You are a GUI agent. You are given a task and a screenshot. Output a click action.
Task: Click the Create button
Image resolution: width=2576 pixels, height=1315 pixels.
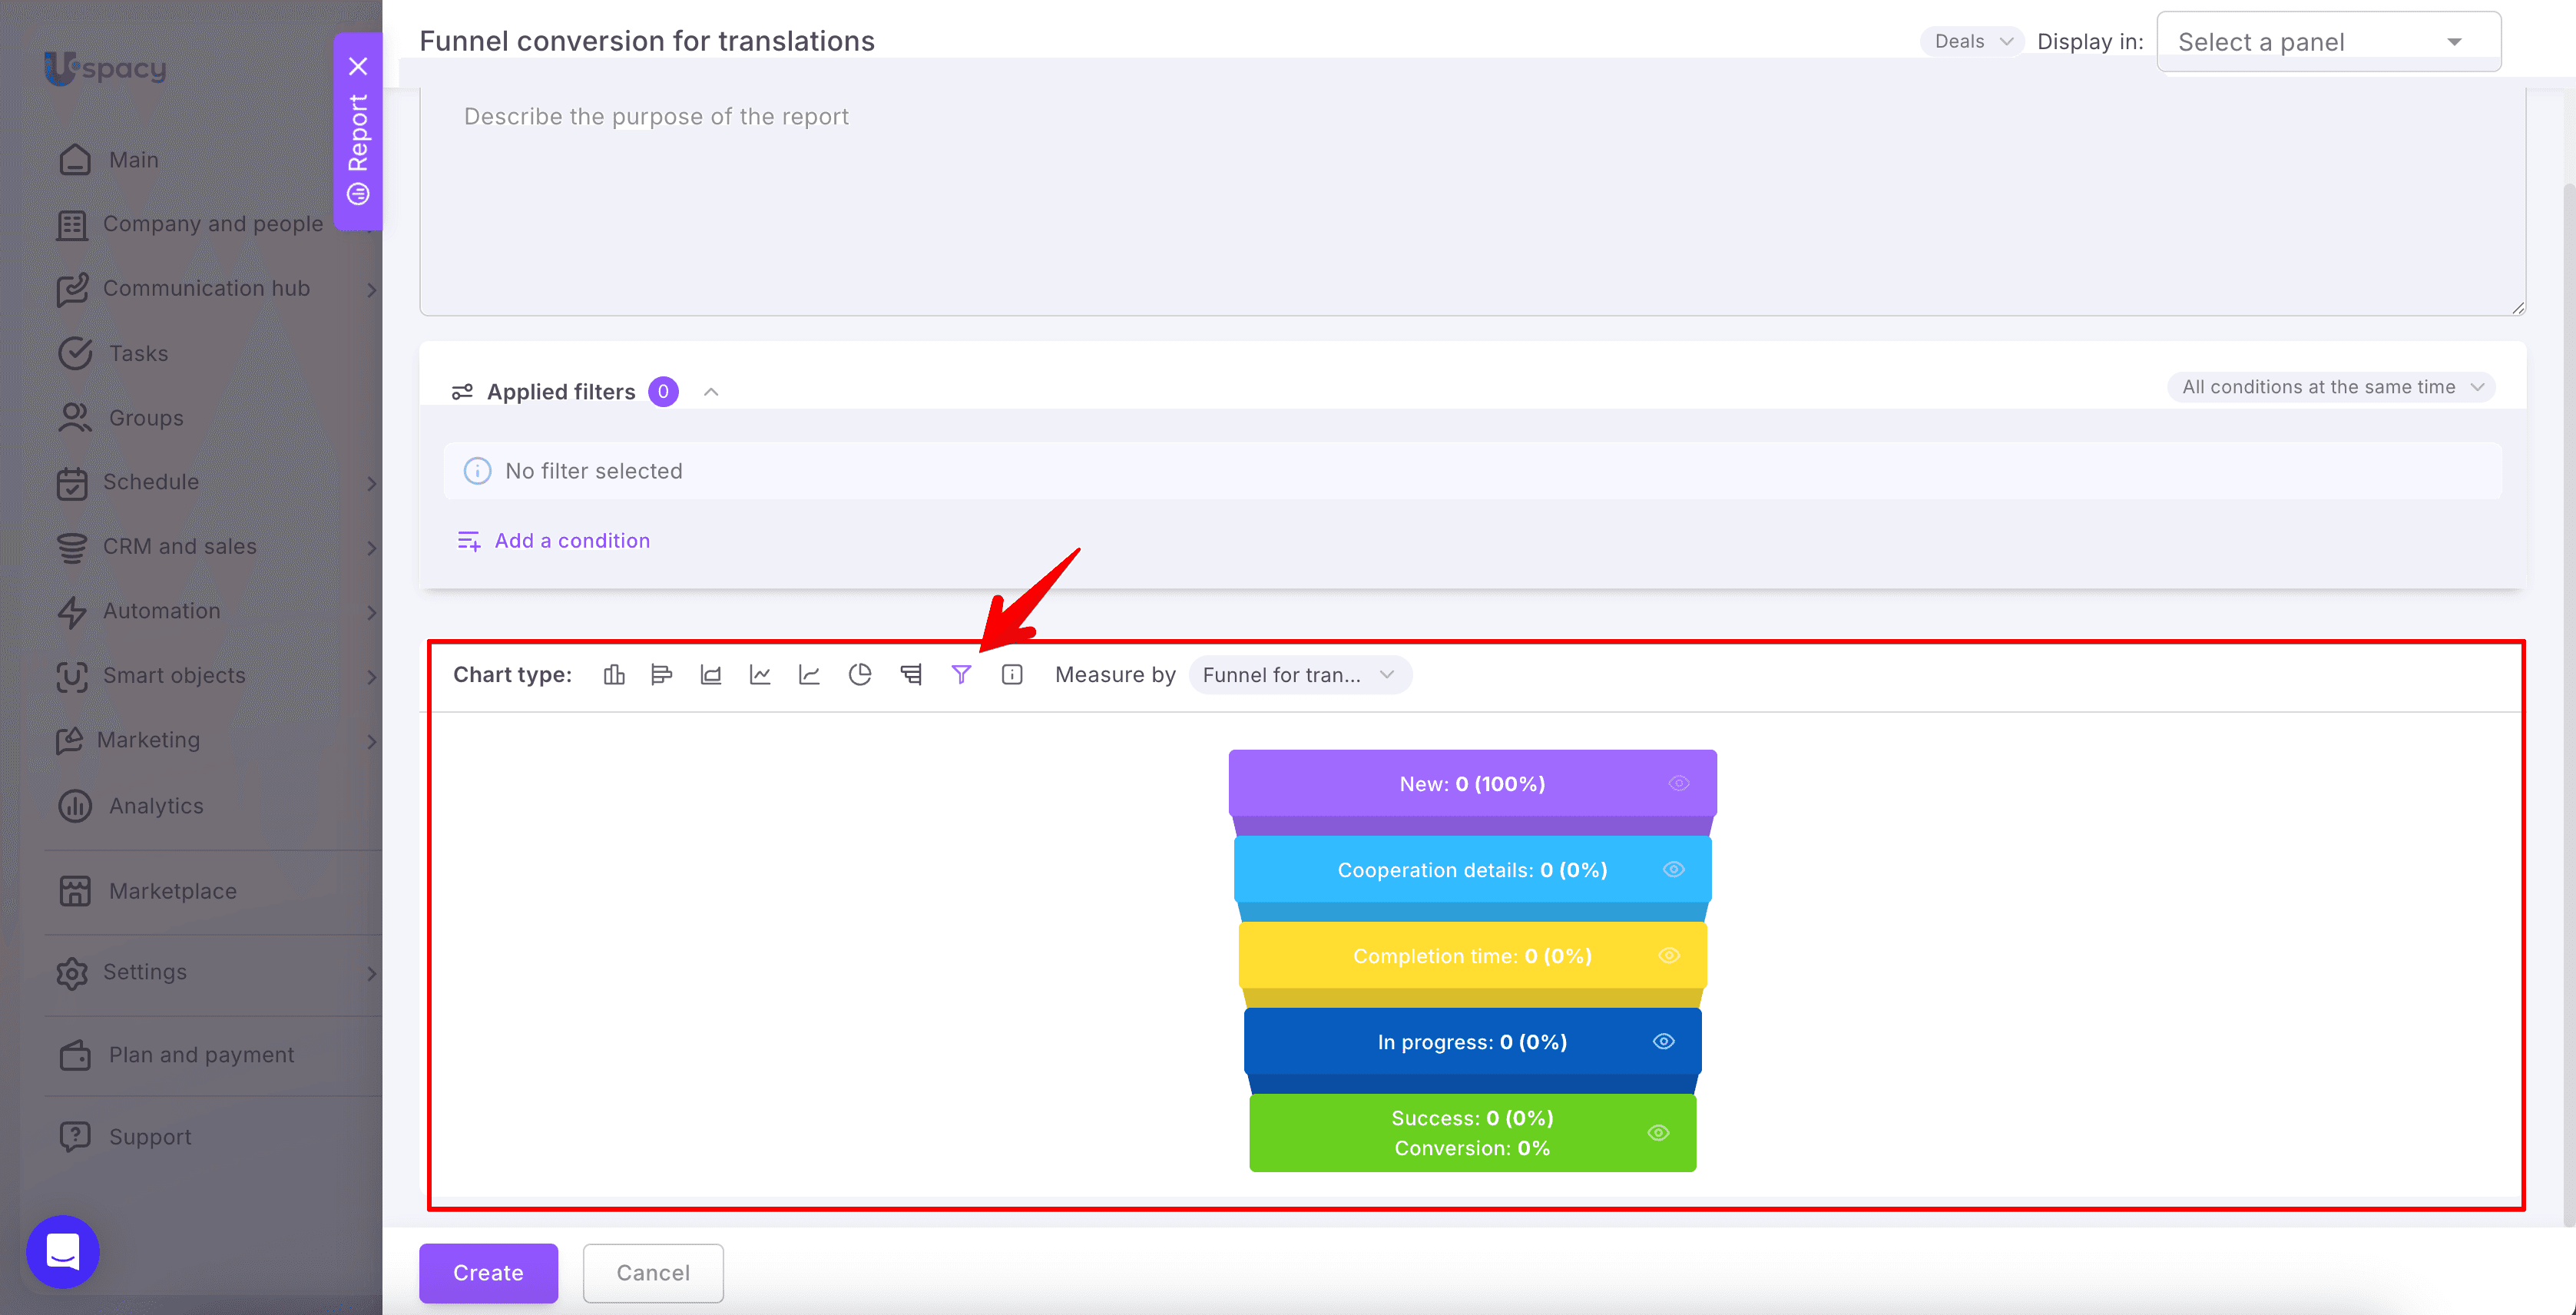pos(488,1273)
